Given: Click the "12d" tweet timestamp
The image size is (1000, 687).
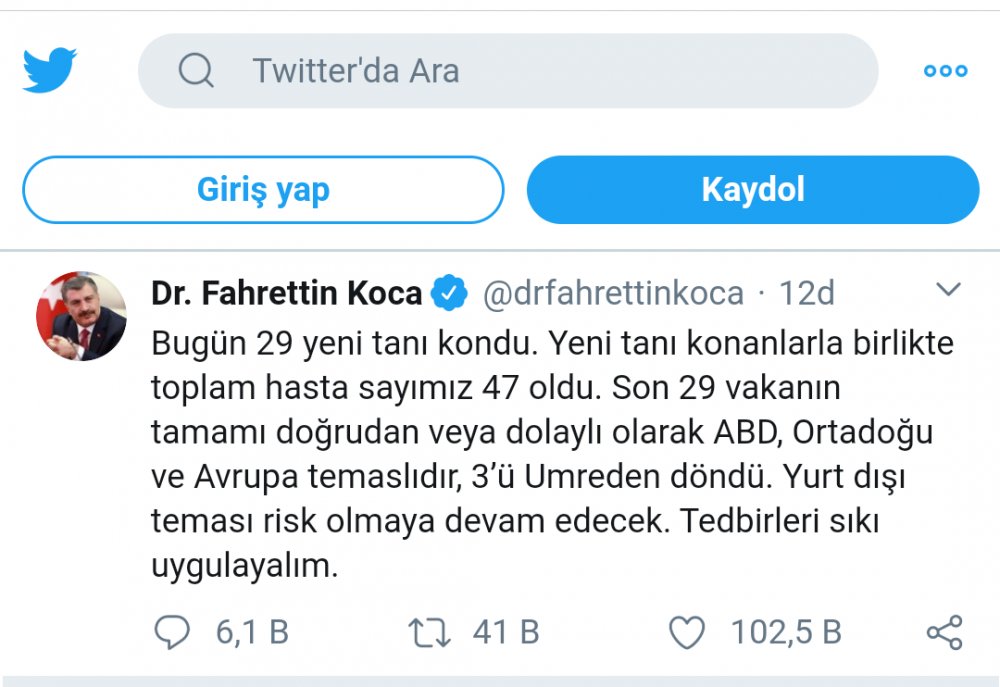Looking at the screenshot, I should (x=806, y=294).
